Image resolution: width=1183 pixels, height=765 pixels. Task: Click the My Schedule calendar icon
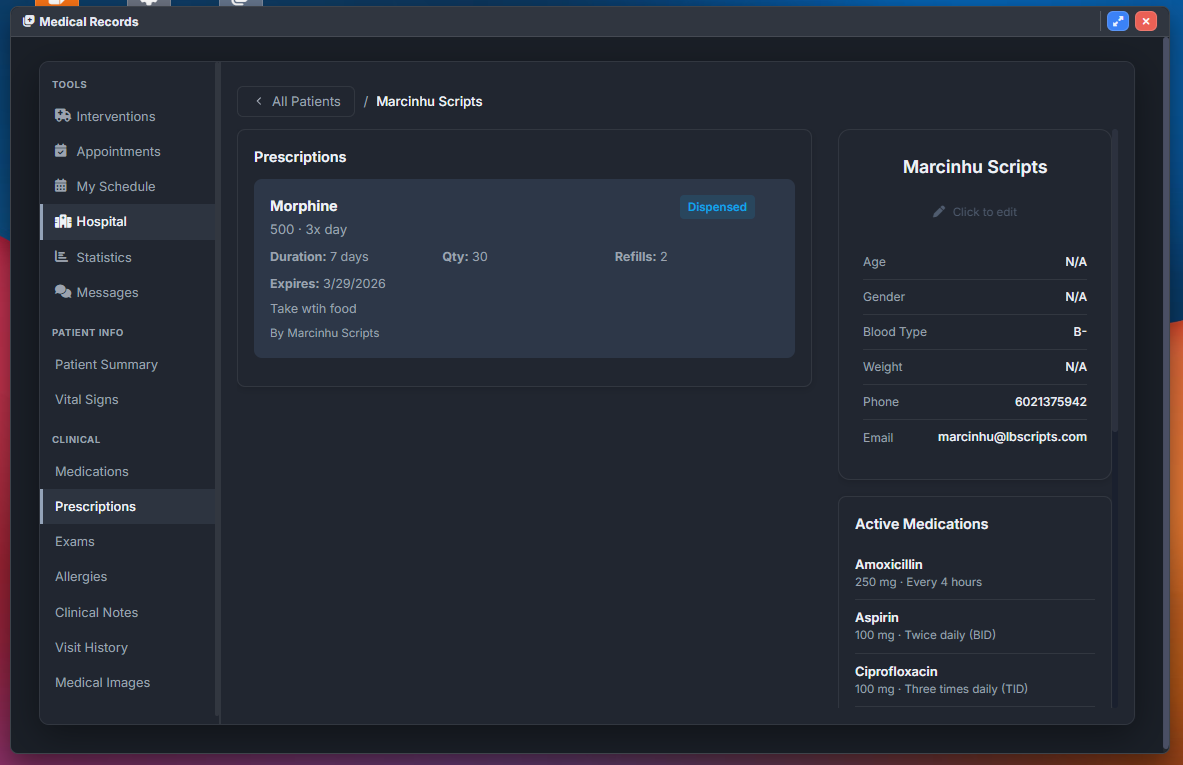coord(61,186)
